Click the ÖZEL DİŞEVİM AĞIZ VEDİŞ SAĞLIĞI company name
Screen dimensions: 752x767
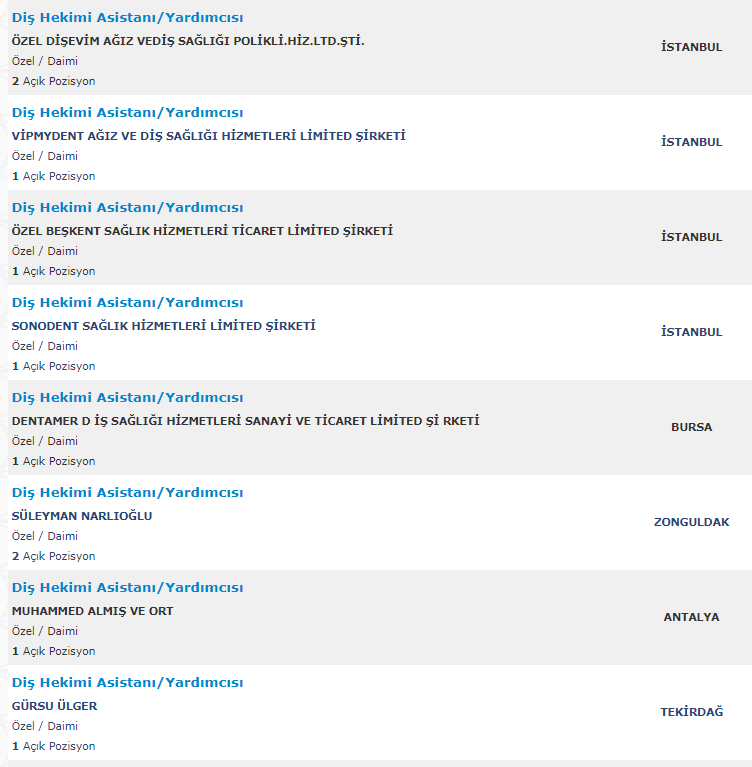coord(188,41)
